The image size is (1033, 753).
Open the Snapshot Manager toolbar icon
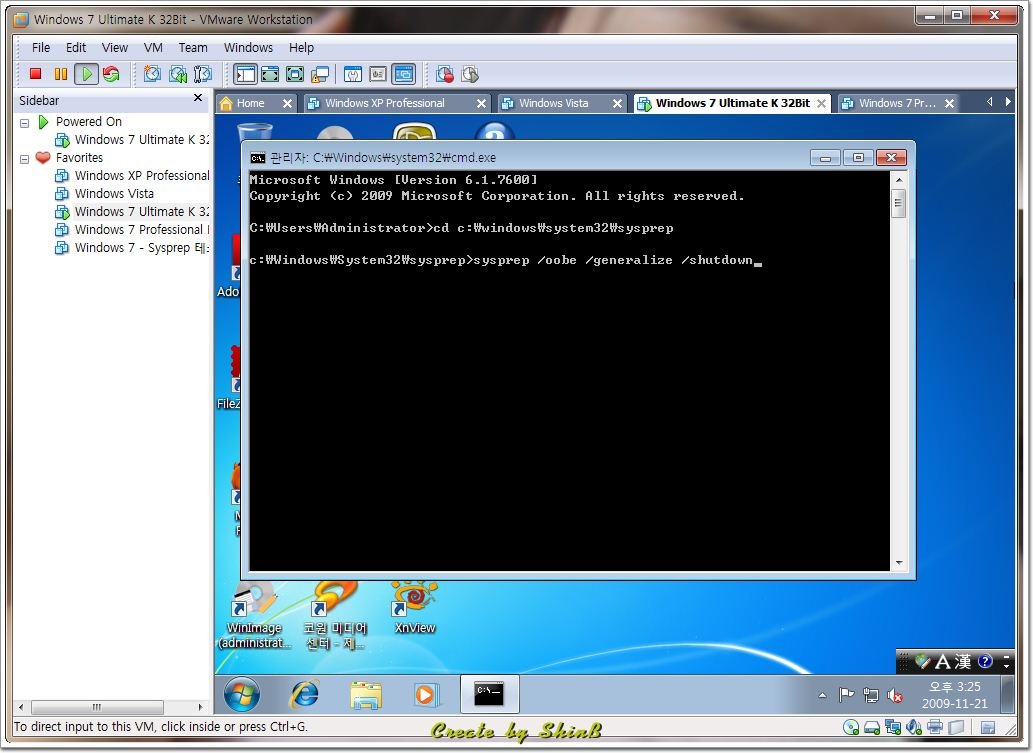tap(203, 74)
